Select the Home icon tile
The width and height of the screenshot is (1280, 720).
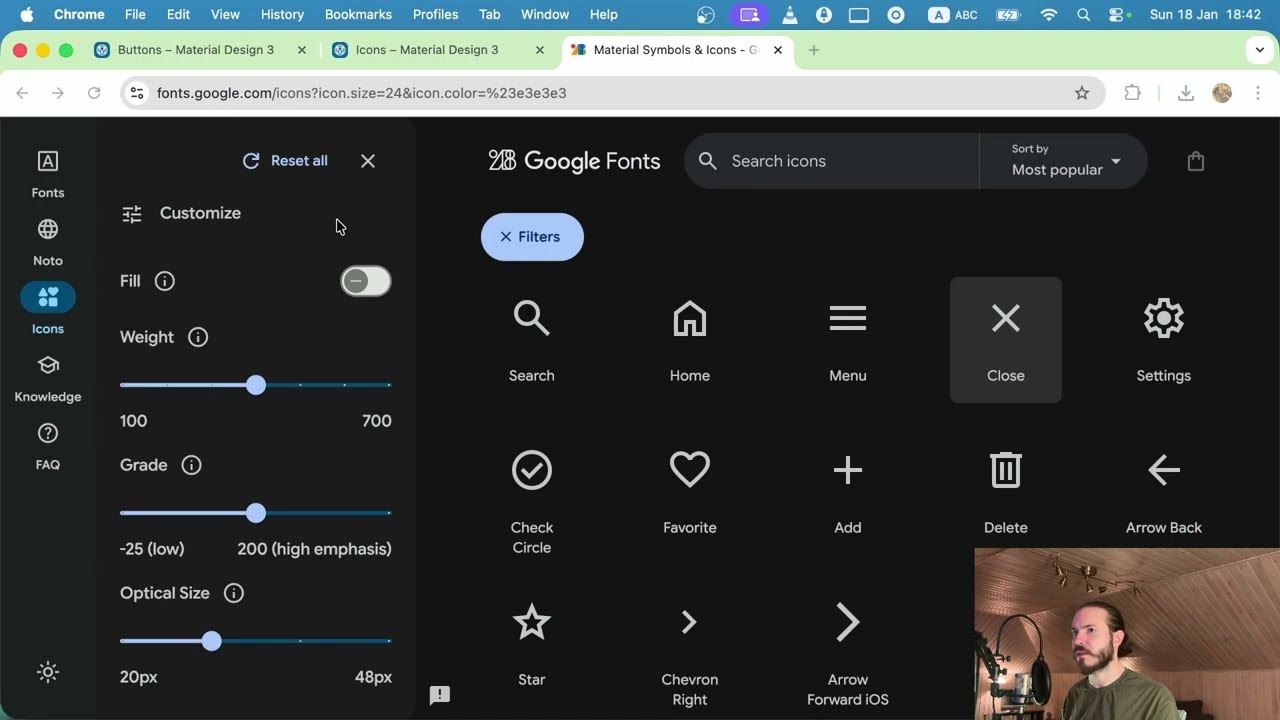tap(689, 340)
